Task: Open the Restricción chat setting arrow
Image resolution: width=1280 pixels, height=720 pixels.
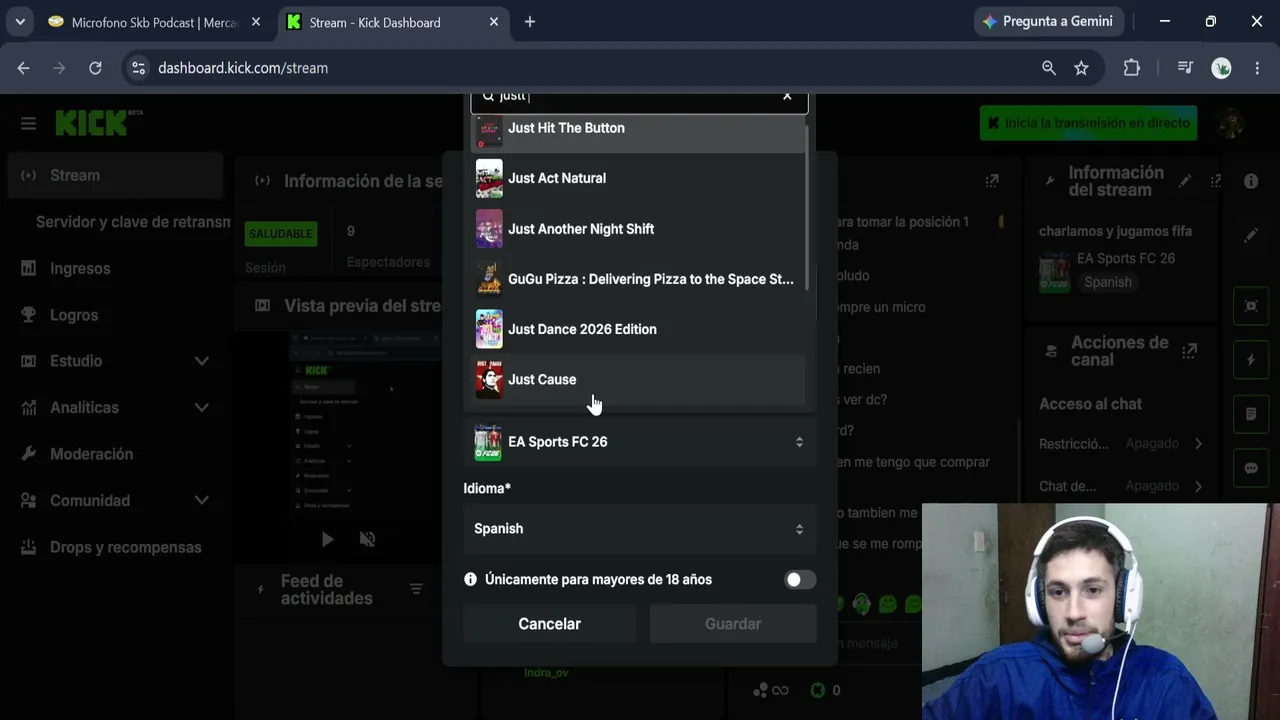Action: [x=1198, y=444]
